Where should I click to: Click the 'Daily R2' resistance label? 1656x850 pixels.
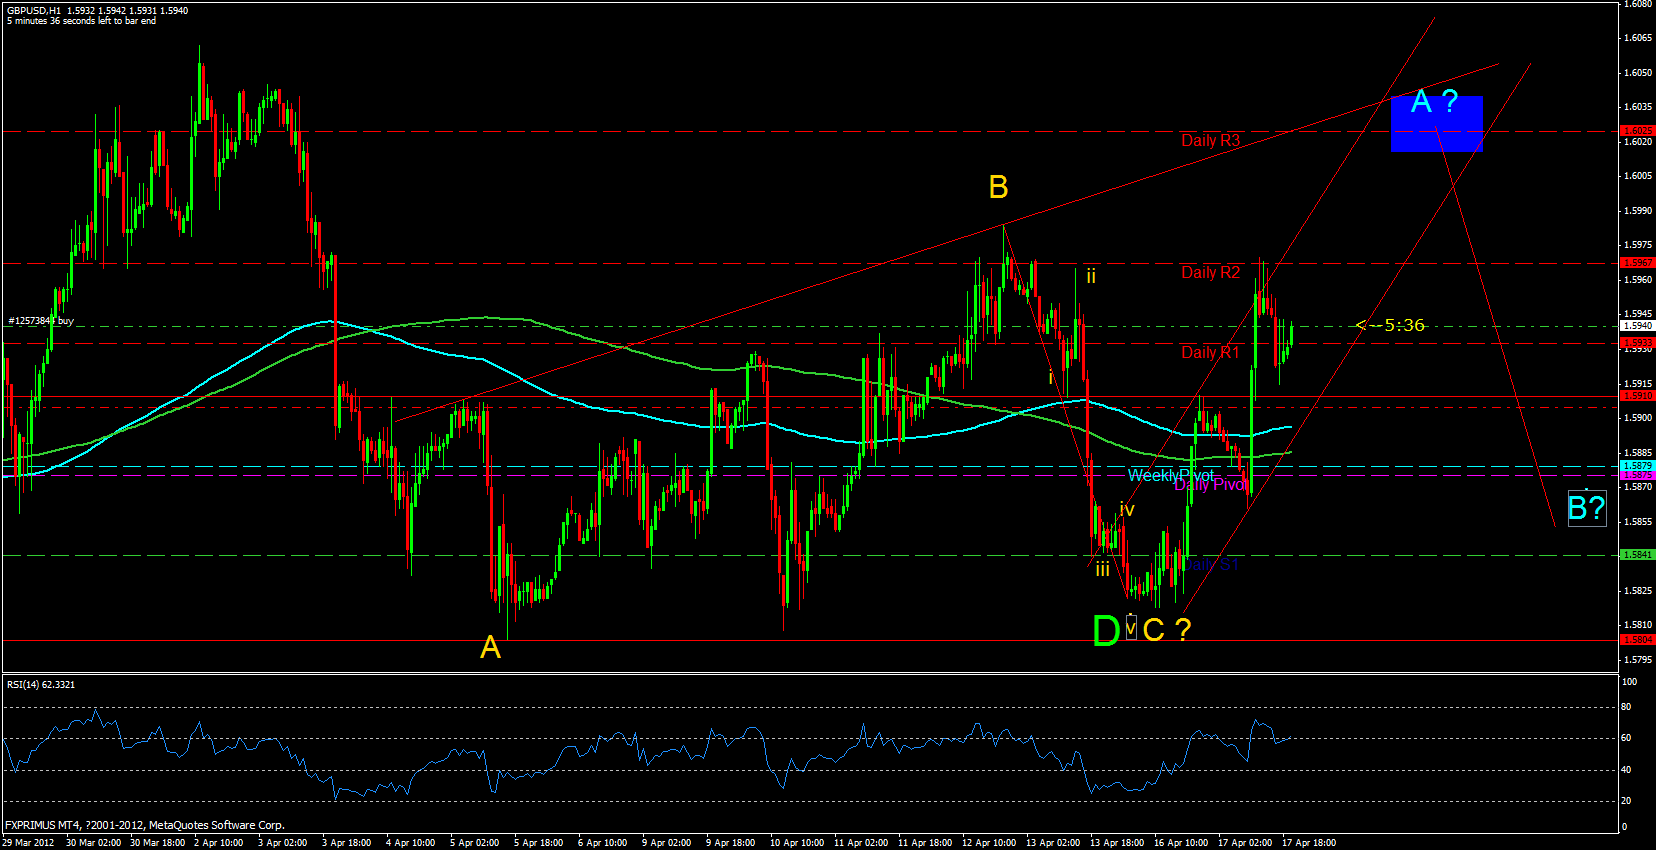(x=1210, y=272)
